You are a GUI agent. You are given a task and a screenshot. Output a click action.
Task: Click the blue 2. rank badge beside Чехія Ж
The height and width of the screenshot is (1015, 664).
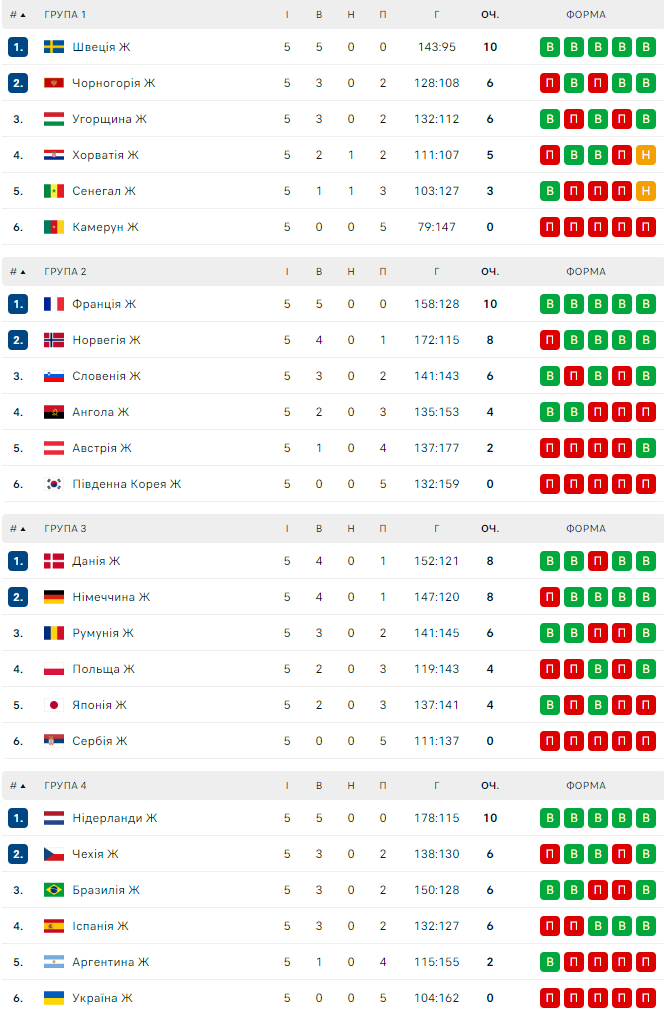coord(18,854)
